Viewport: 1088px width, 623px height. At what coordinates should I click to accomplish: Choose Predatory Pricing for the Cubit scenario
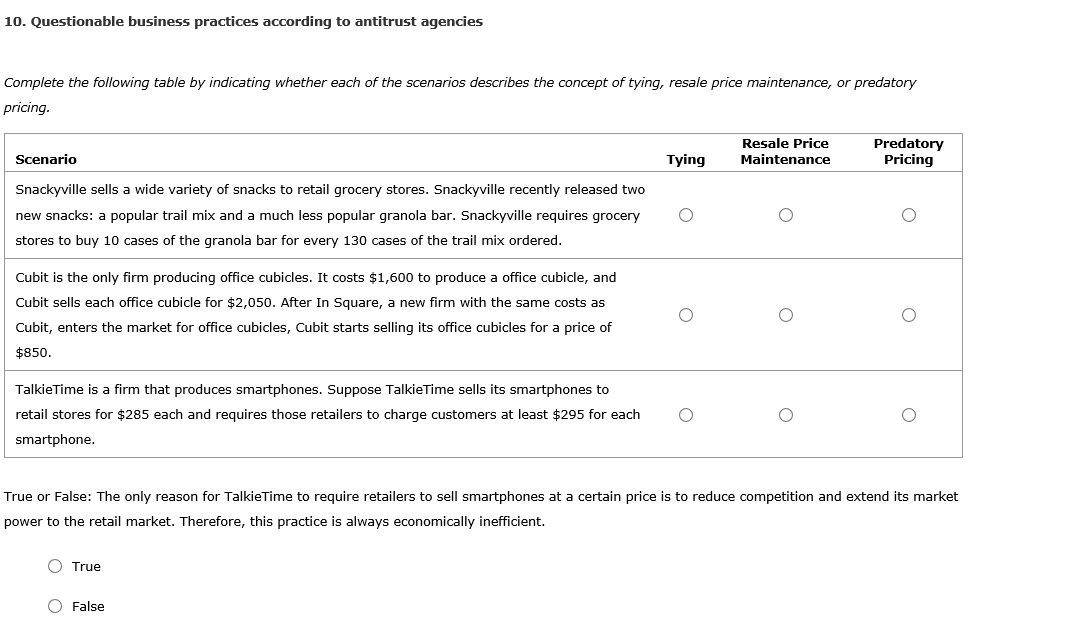pos(908,315)
